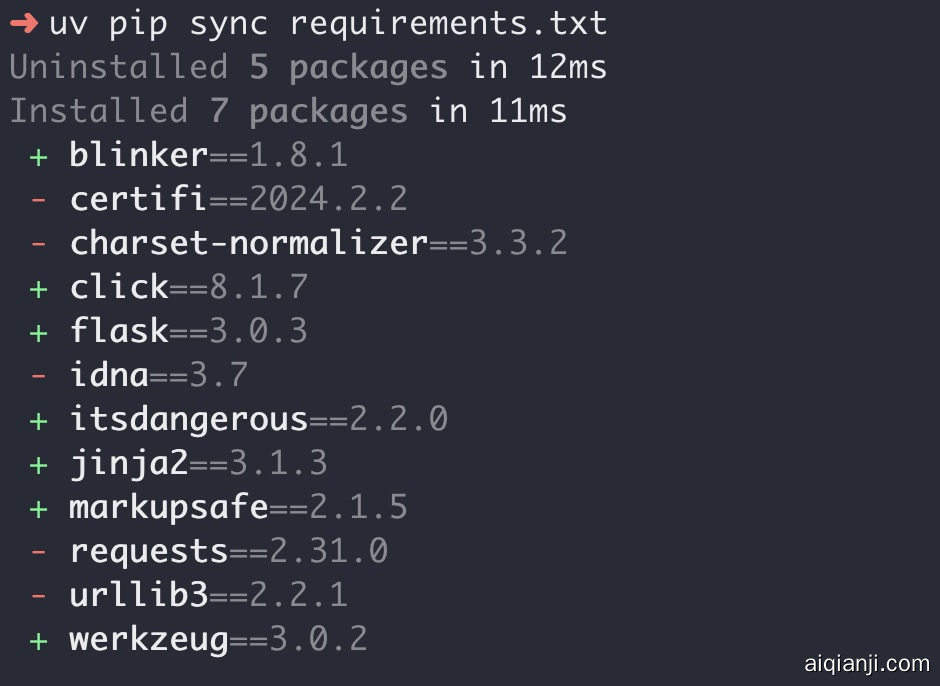
Task: Click the plus marker beside markupsafe
Action: point(39,507)
